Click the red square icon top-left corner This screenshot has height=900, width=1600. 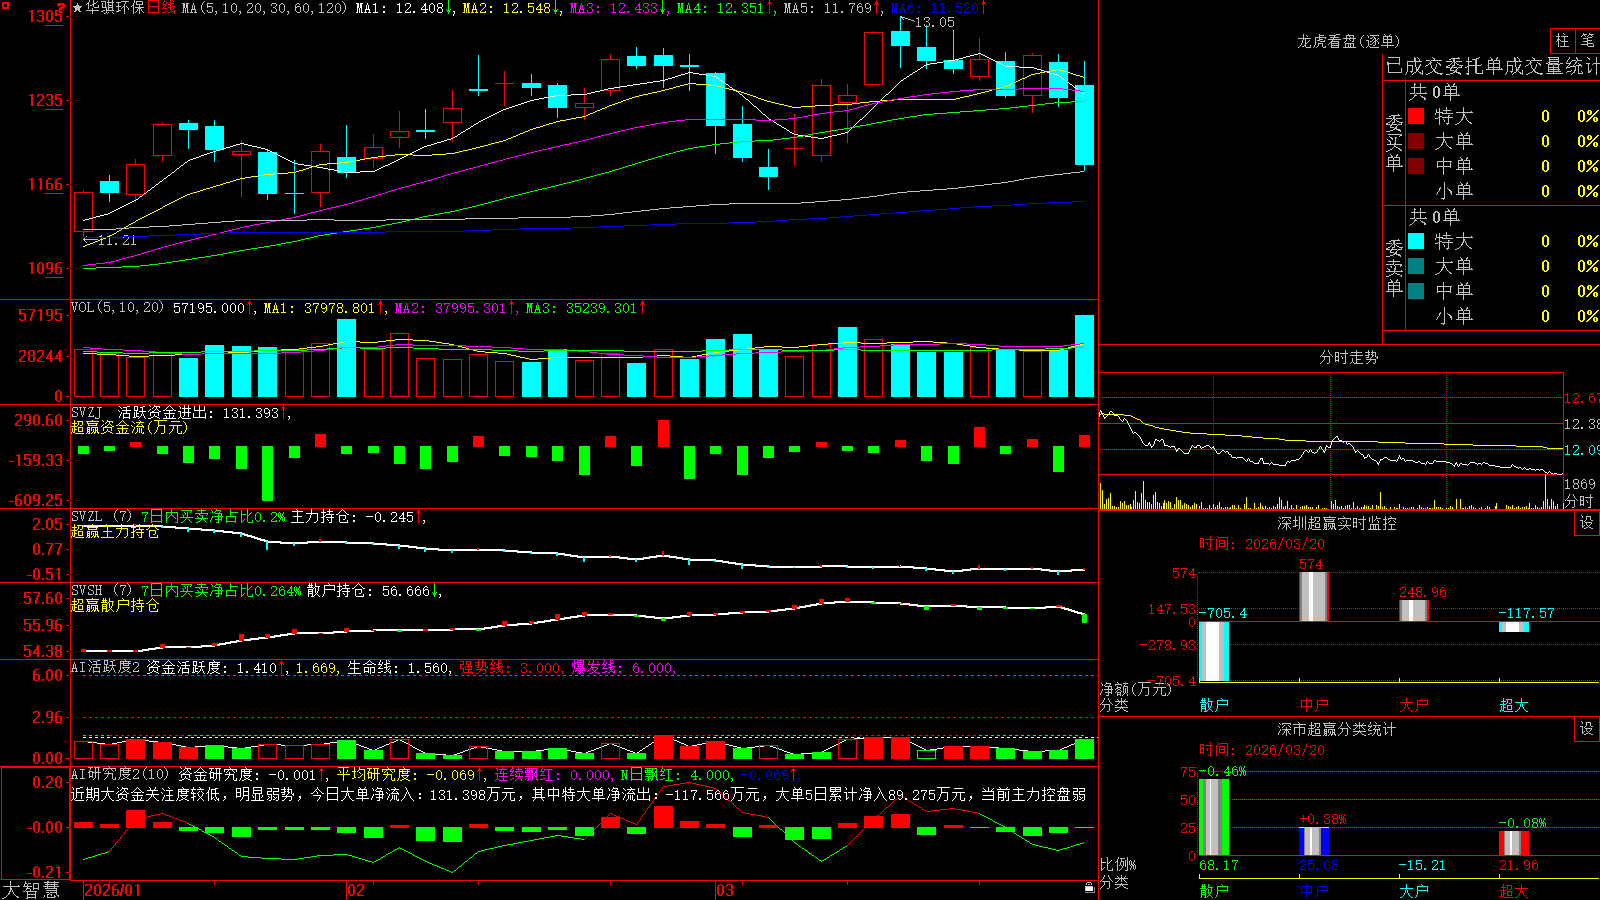pyautogui.click(x=5, y=6)
